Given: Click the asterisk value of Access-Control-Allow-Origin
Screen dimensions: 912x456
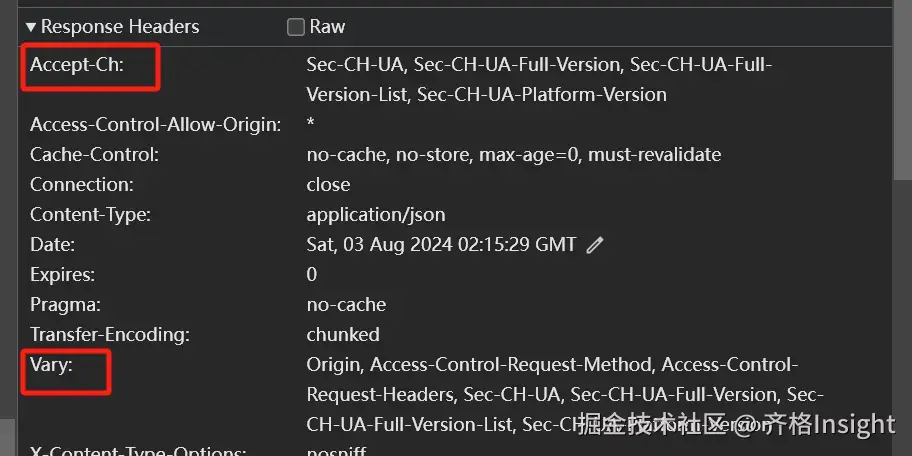Looking at the screenshot, I should point(311,125).
